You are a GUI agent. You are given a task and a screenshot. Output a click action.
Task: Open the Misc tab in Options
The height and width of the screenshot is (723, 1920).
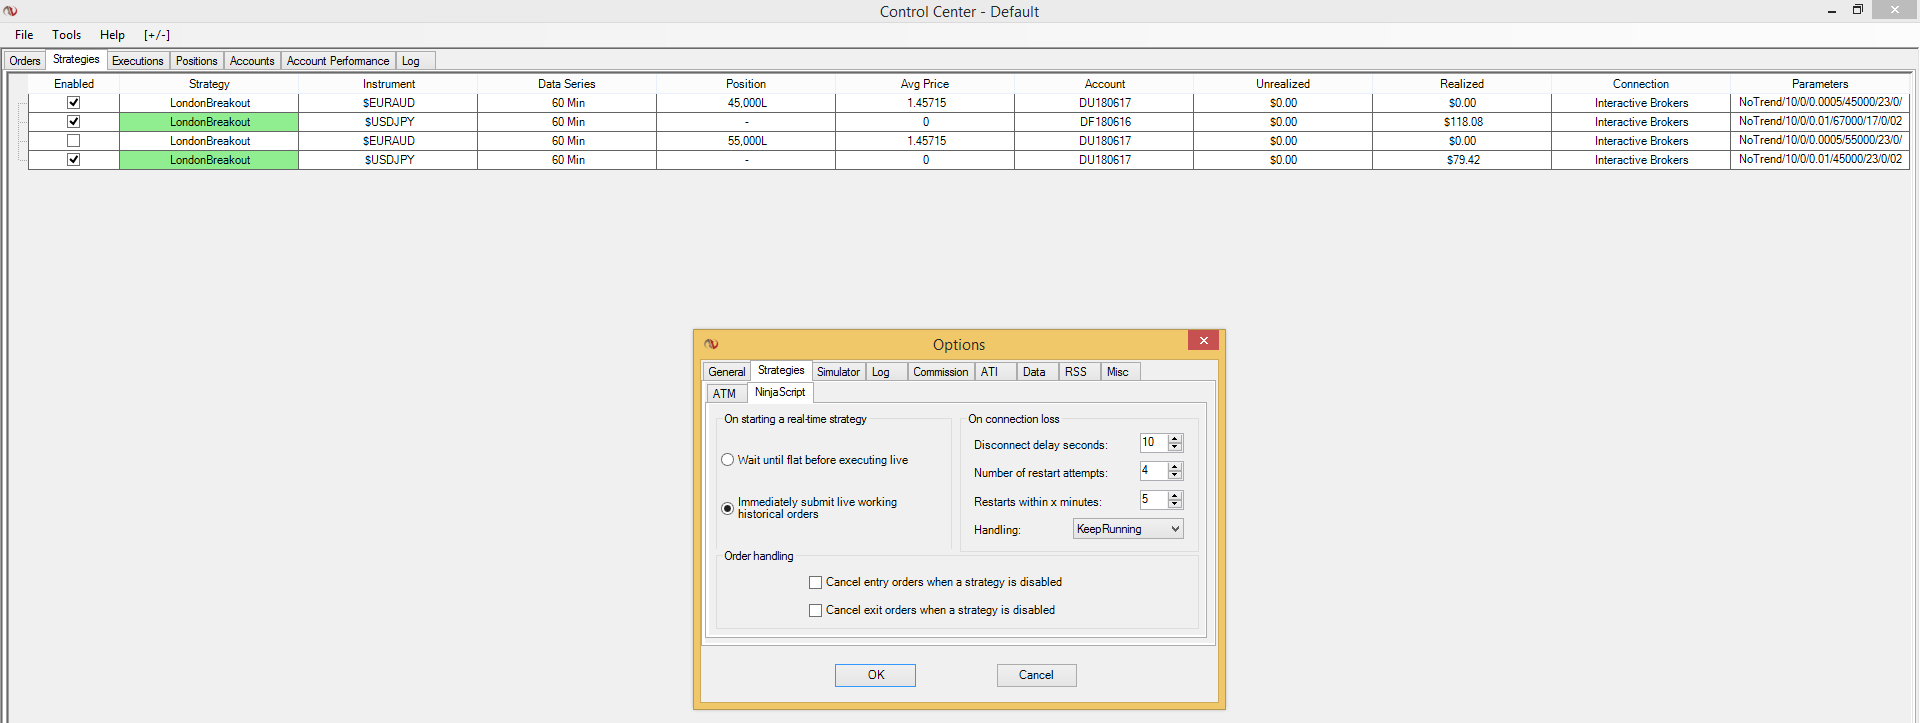[1118, 372]
